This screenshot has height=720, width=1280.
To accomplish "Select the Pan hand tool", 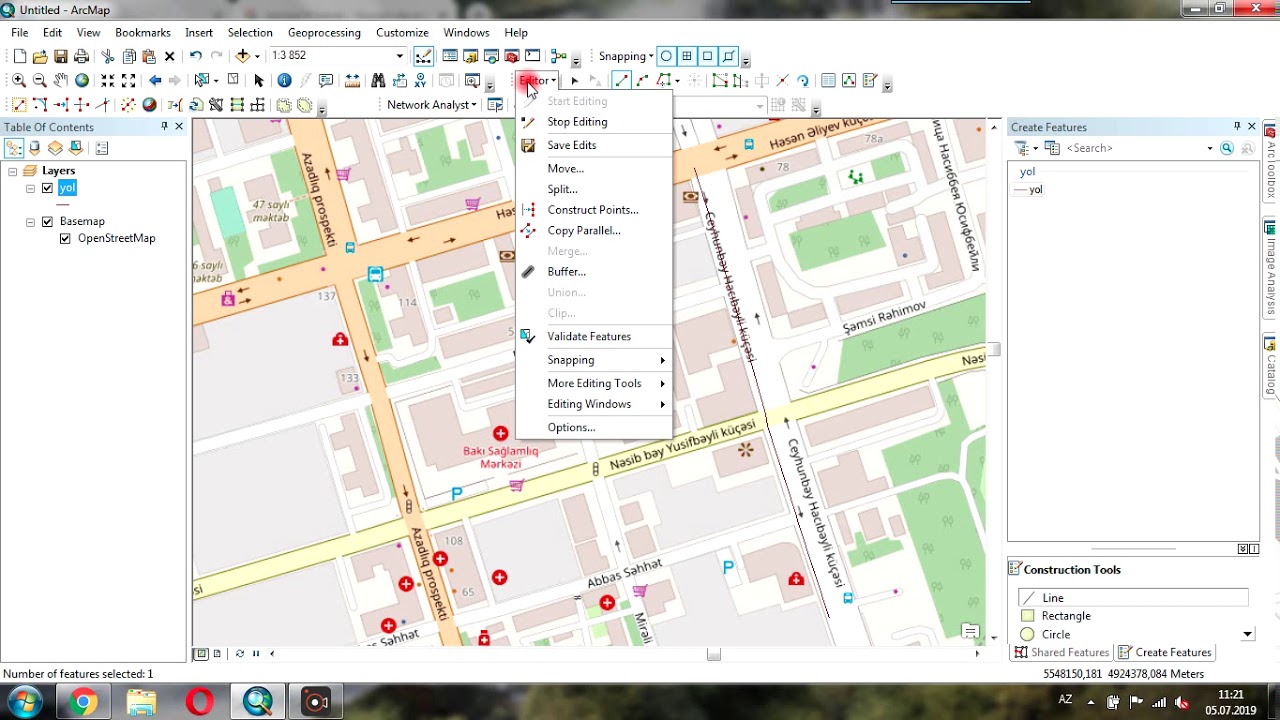I will click(61, 80).
